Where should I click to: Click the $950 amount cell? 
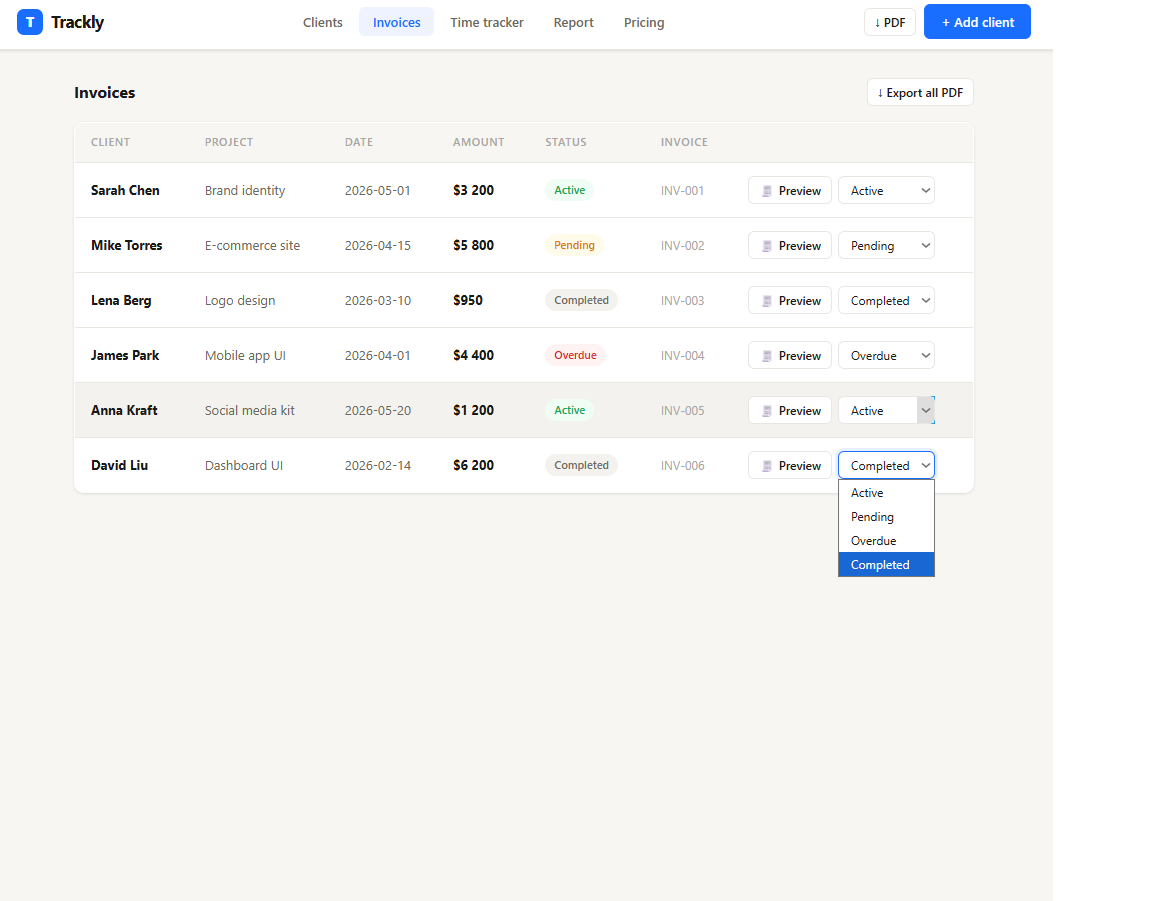(467, 301)
